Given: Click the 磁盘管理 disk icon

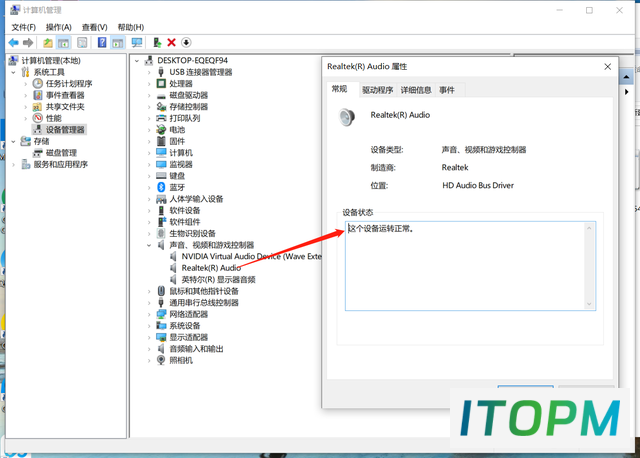Looking at the screenshot, I should click(38, 153).
